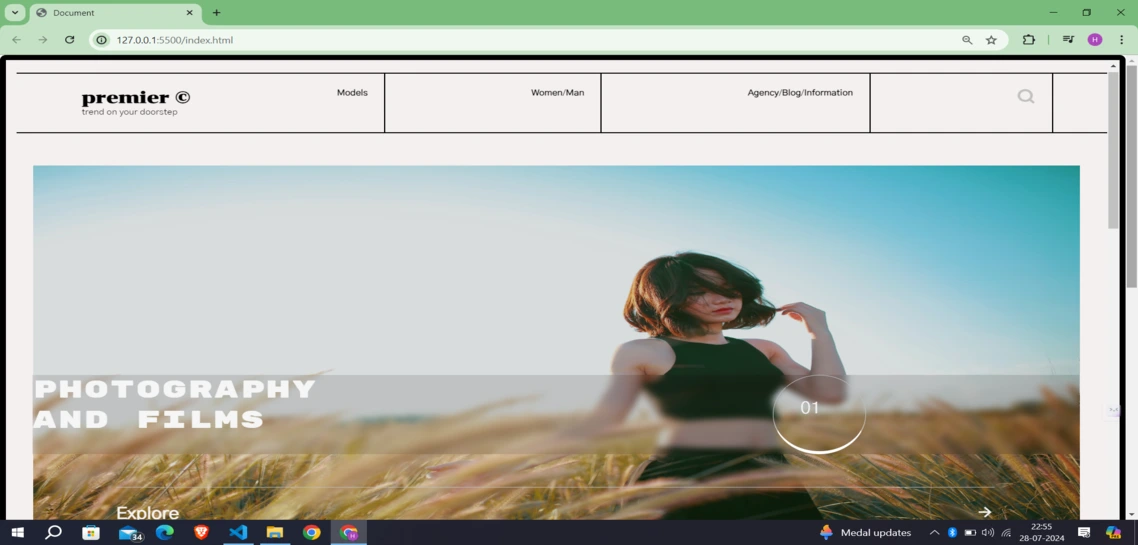The image size is (1138, 545).
Task: Click the 'trend on your doorstep' tagline
Action: pyautogui.click(x=129, y=112)
